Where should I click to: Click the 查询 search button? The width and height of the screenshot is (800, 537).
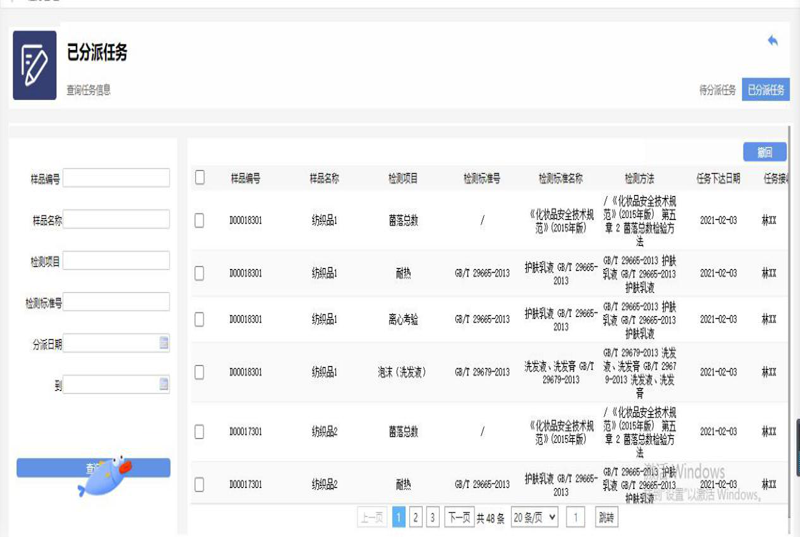93,467
